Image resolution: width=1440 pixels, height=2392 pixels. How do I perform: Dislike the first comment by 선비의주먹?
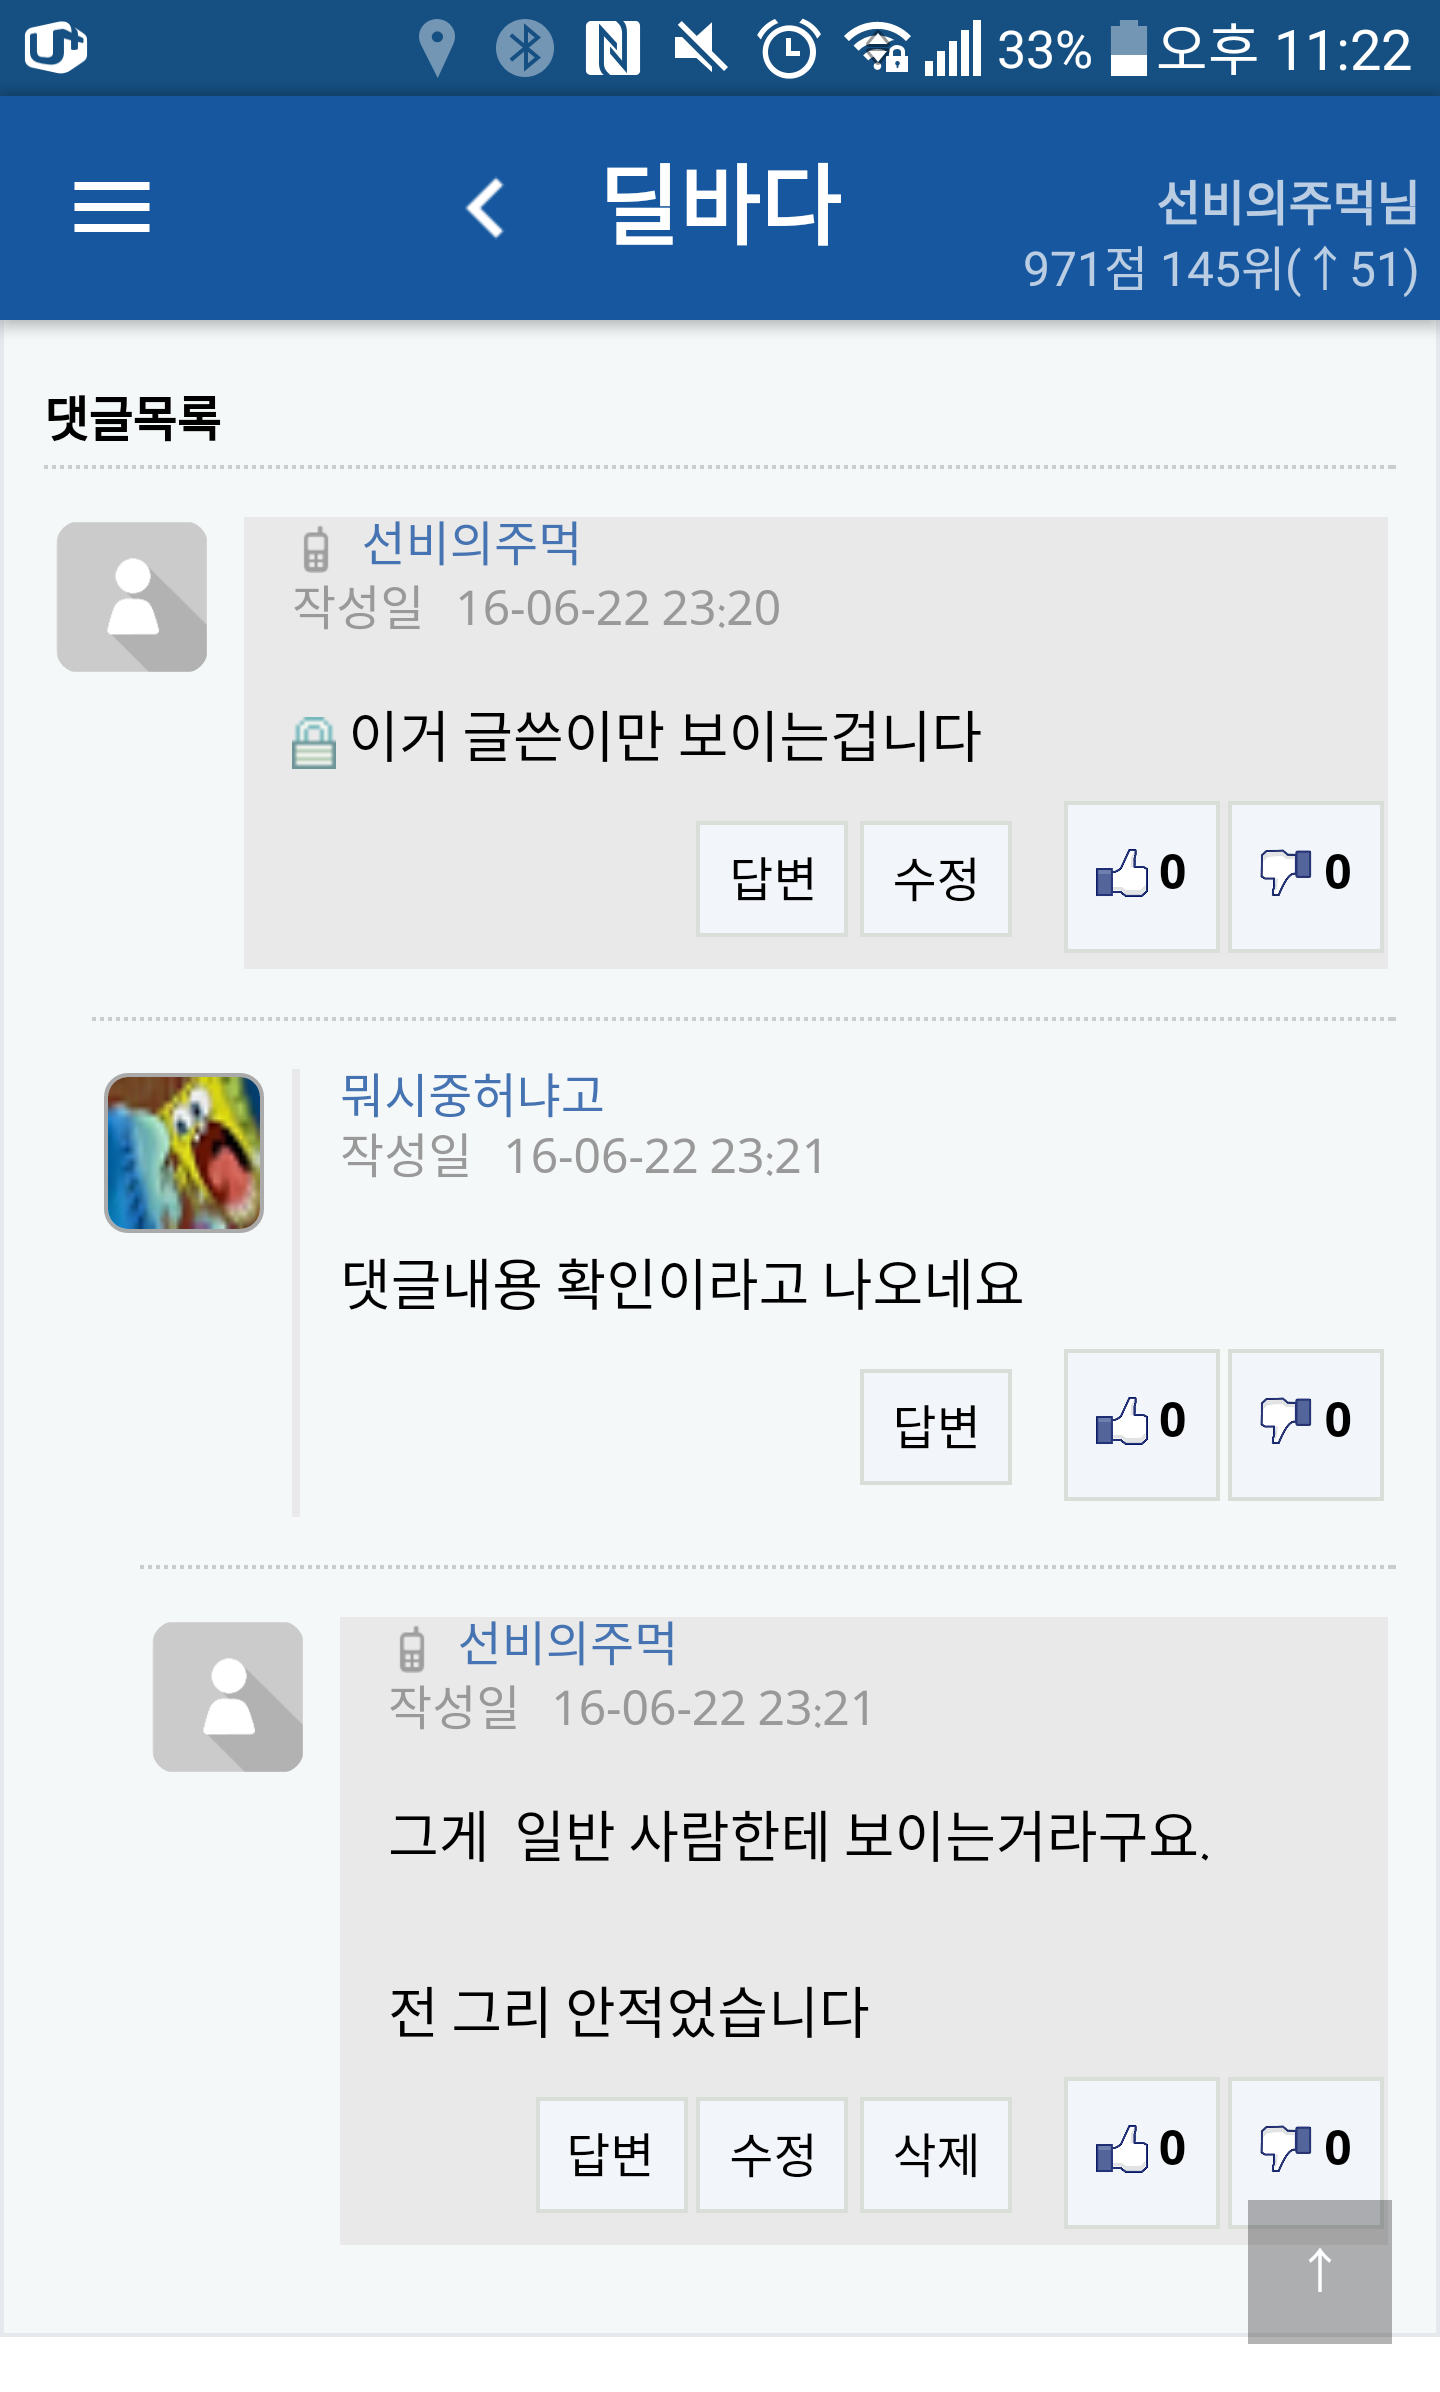point(1305,876)
